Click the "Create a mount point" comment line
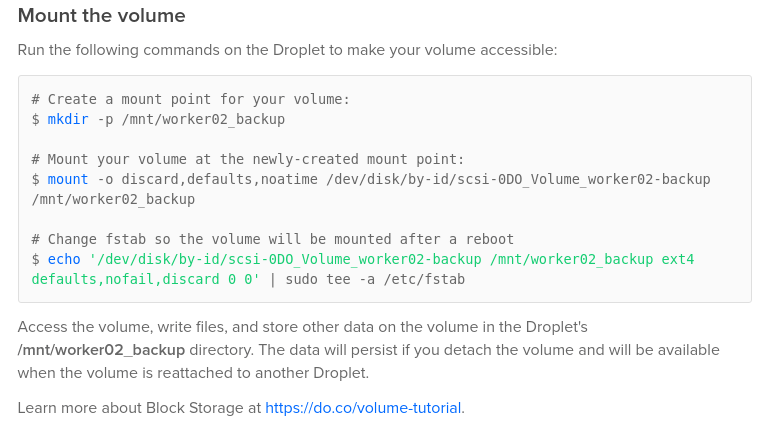The image size is (760, 432). (x=190, y=99)
